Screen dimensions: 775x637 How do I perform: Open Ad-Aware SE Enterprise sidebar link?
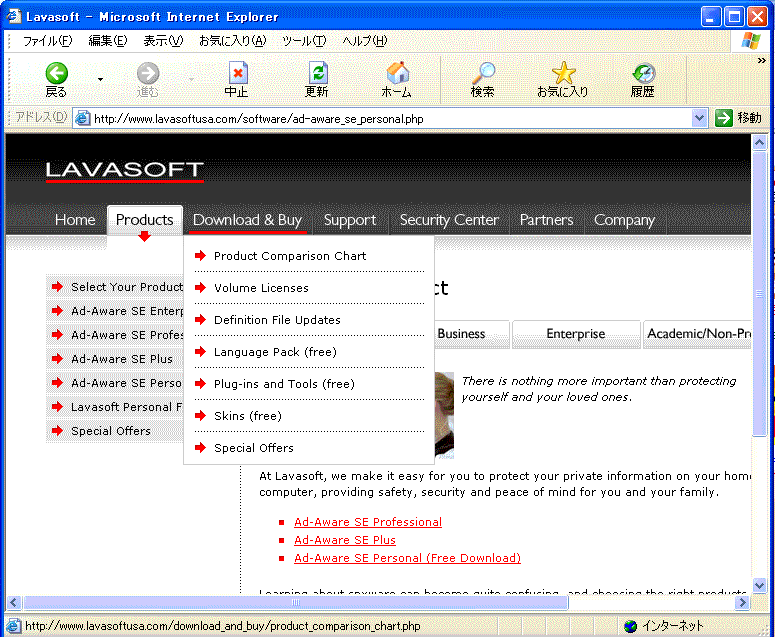[115, 311]
